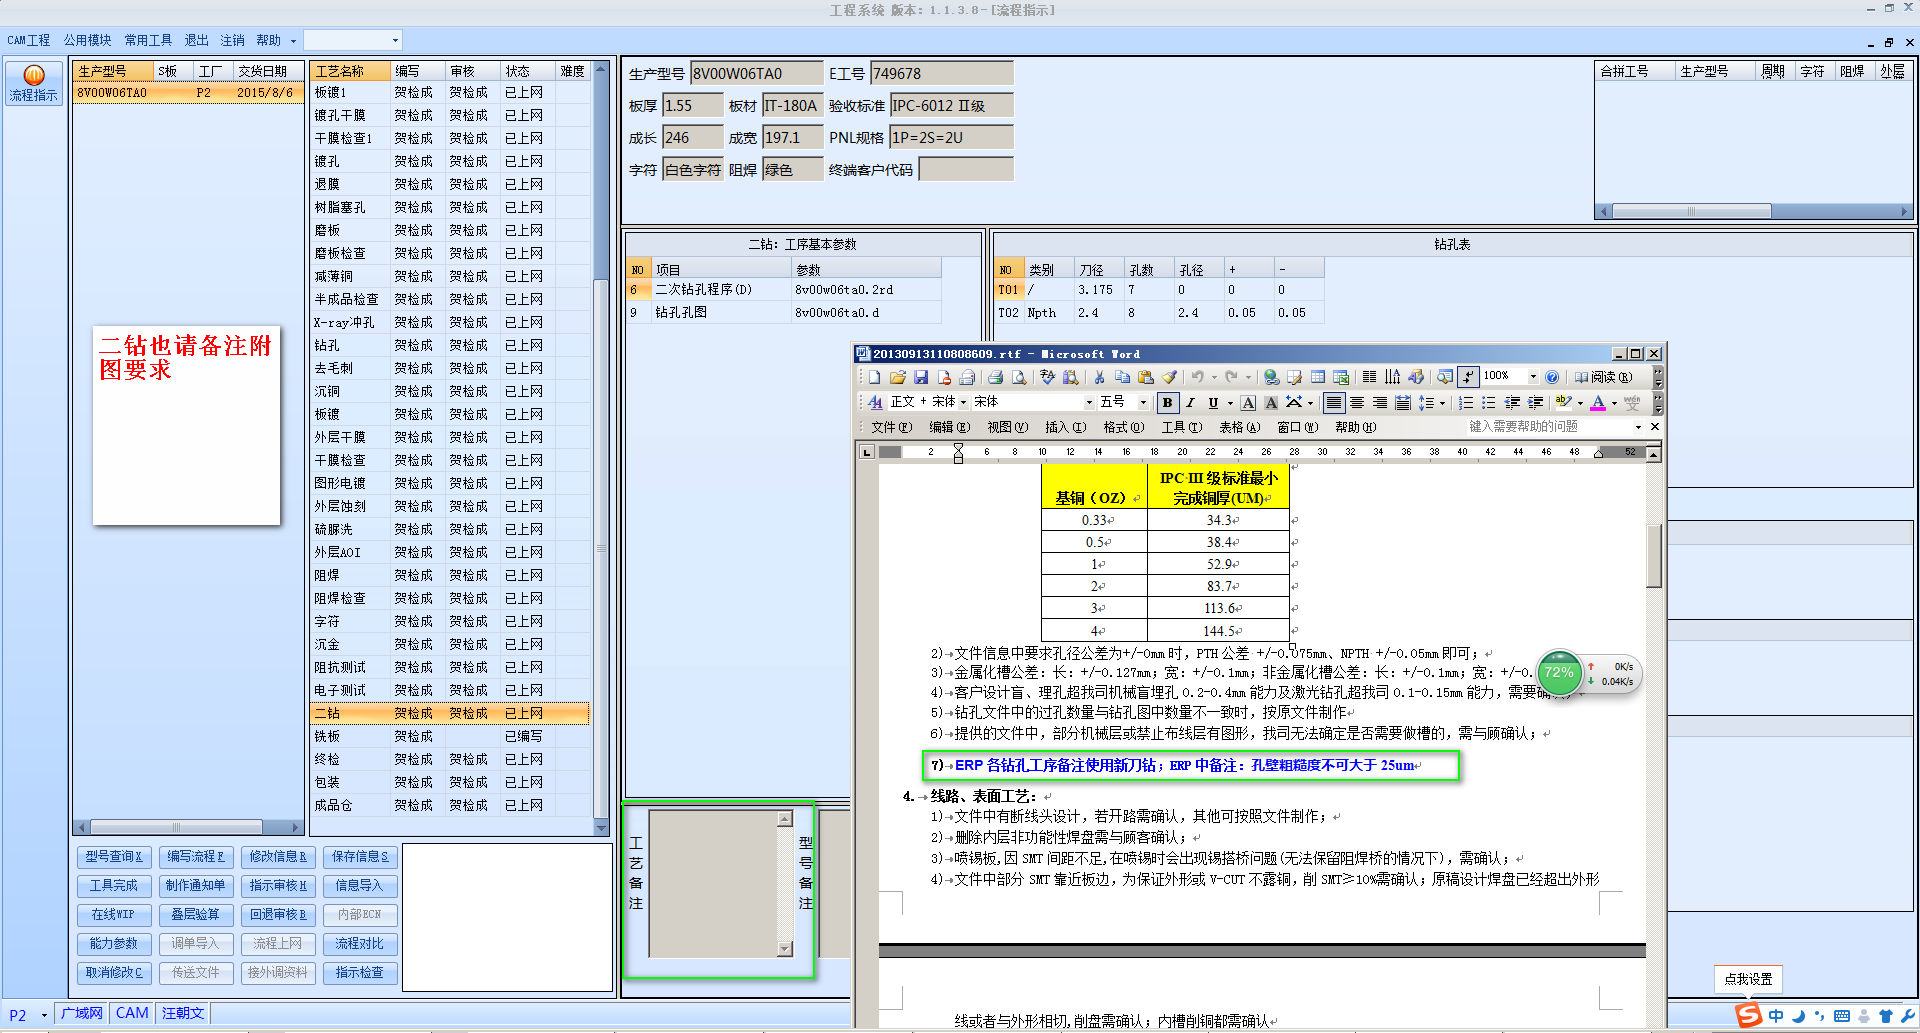1920x1033 pixels.
Task: Save the Word document
Action: (x=920, y=377)
